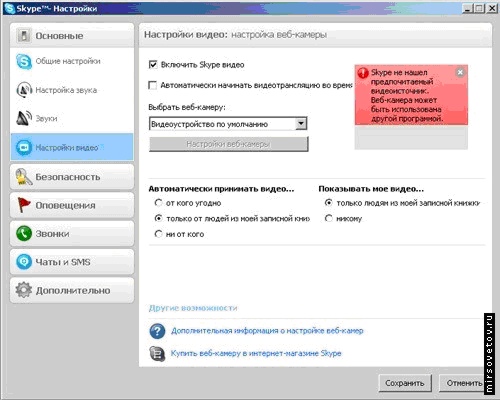Open Купить веб-камеру в интернет-магазине Skype link
500x400 pixels.
(x=256, y=353)
